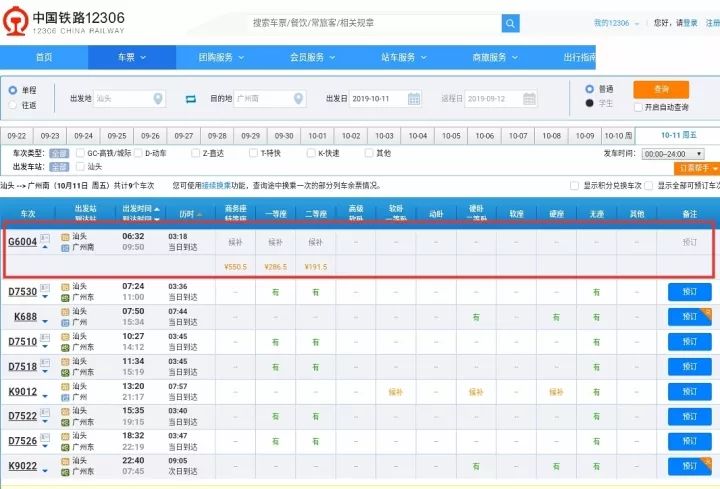Select one-way trip radio button
The image size is (720, 489).
click(x=13, y=90)
